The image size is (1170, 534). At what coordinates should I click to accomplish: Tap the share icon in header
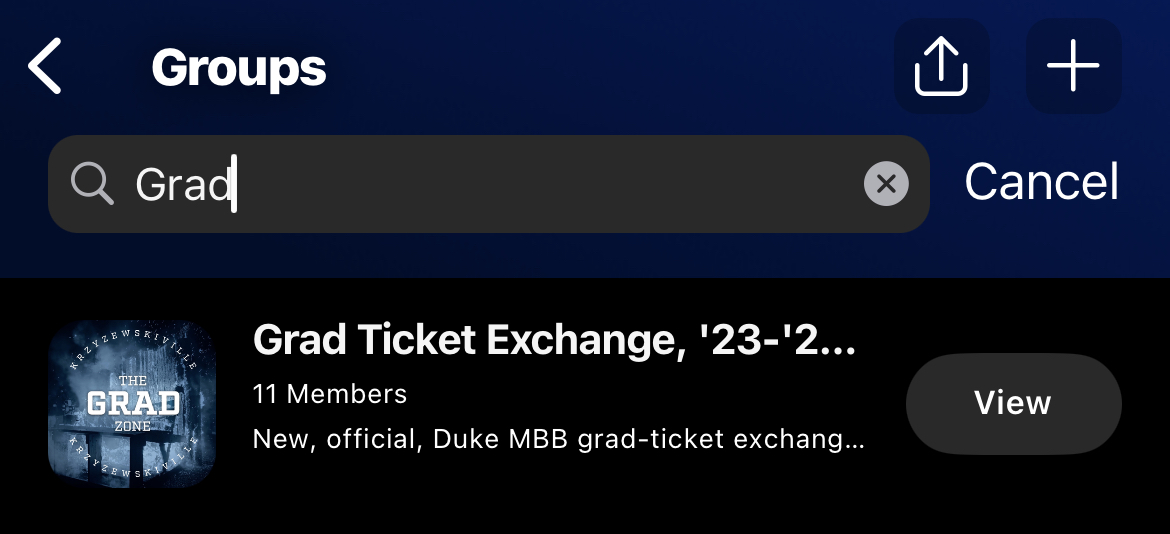pyautogui.click(x=941, y=66)
